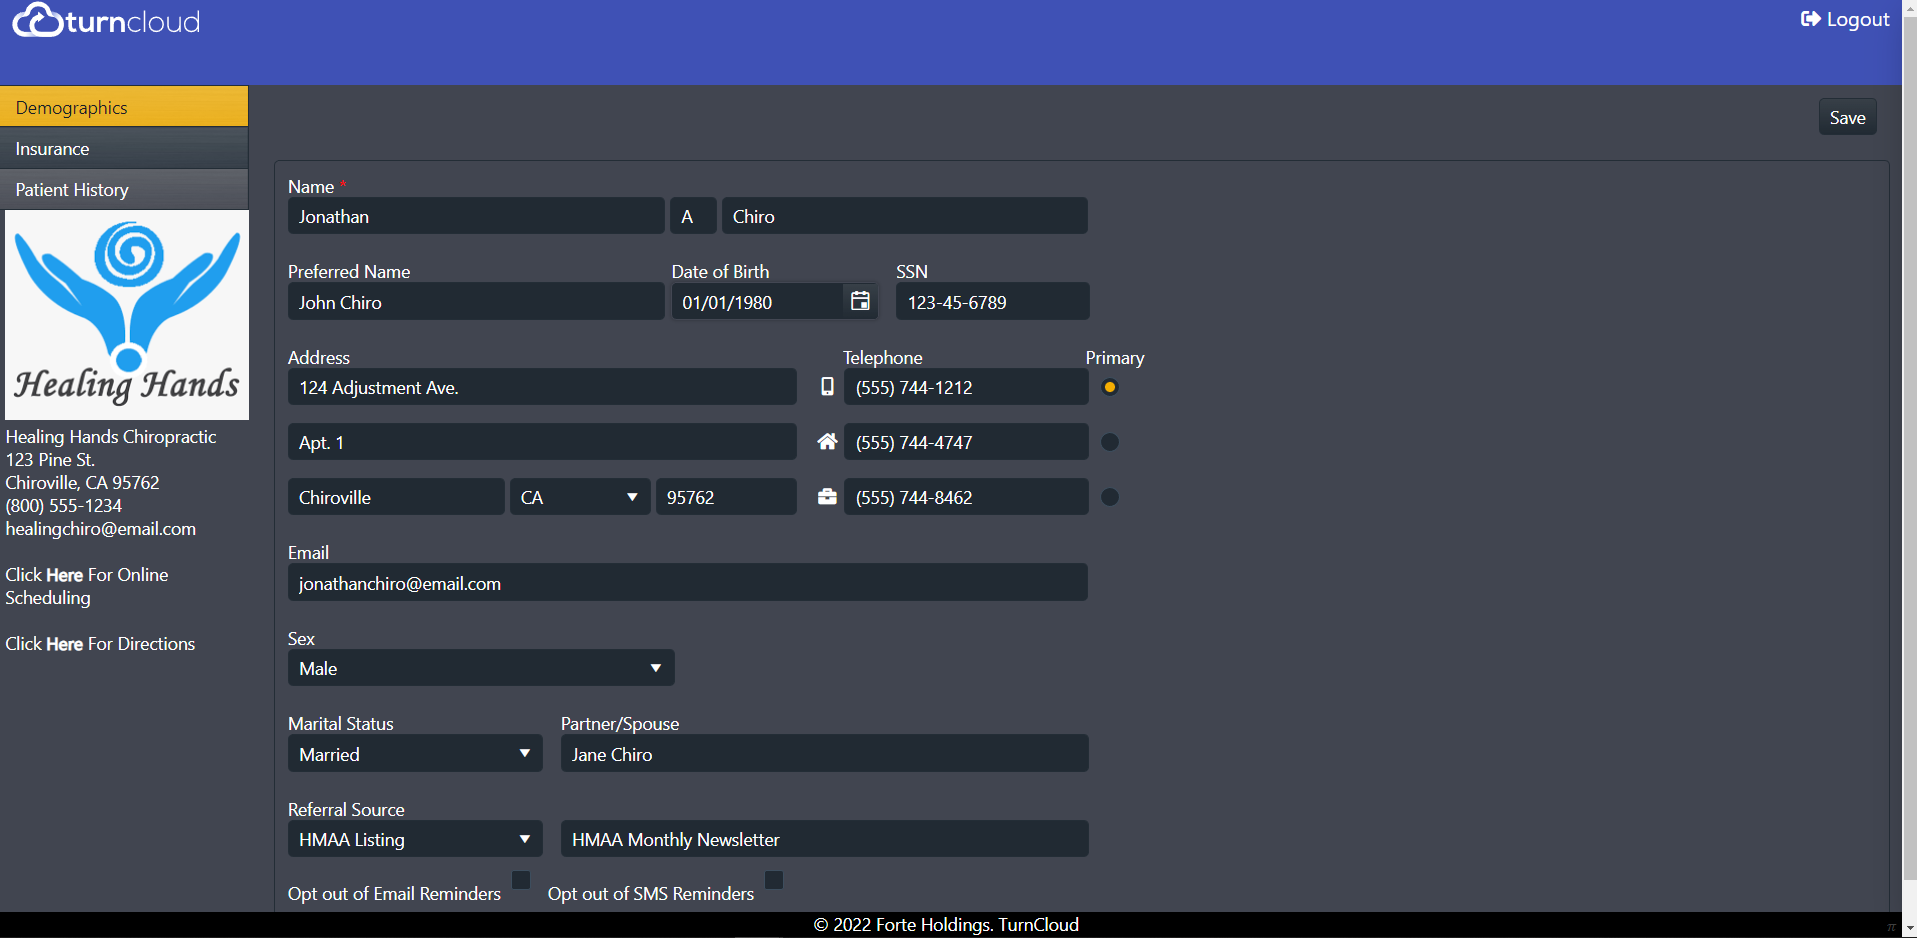Open the Marital Status dropdown
The height and width of the screenshot is (938, 1917).
point(414,754)
